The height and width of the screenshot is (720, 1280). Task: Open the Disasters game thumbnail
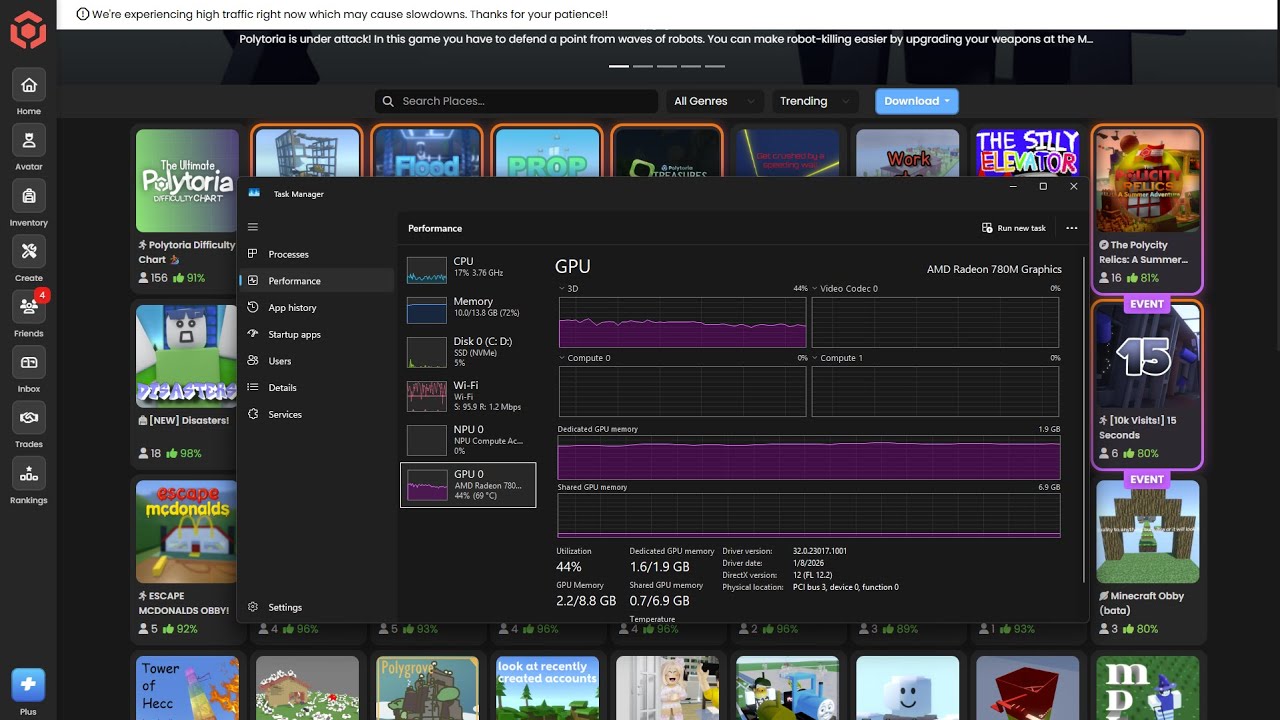[x=187, y=356]
